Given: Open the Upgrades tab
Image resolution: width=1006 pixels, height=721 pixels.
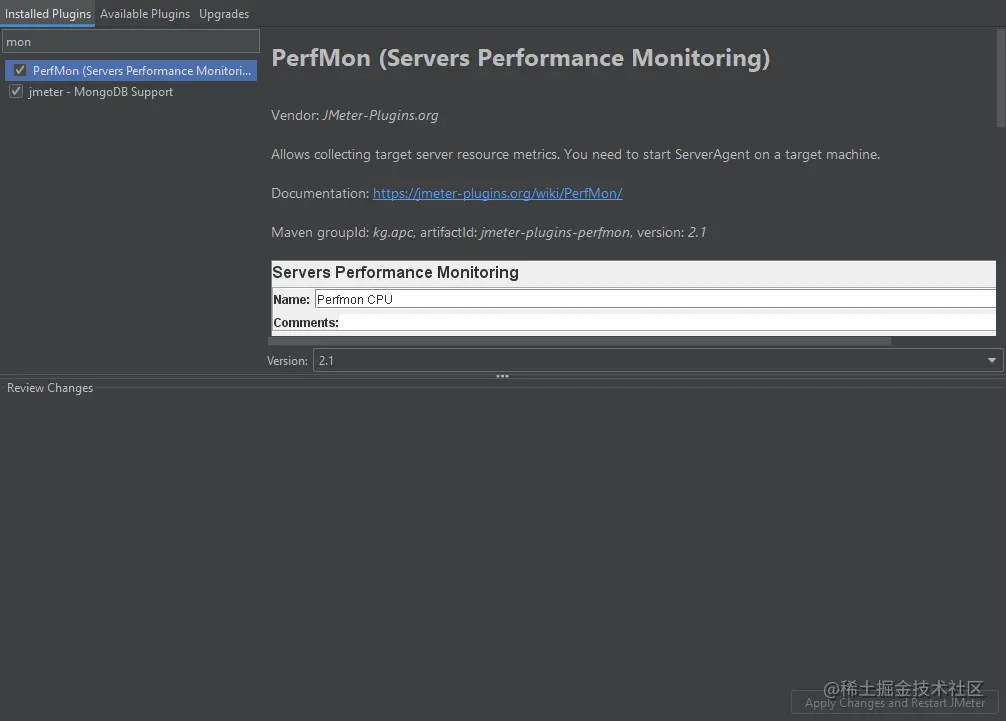Looking at the screenshot, I should click(x=224, y=13).
